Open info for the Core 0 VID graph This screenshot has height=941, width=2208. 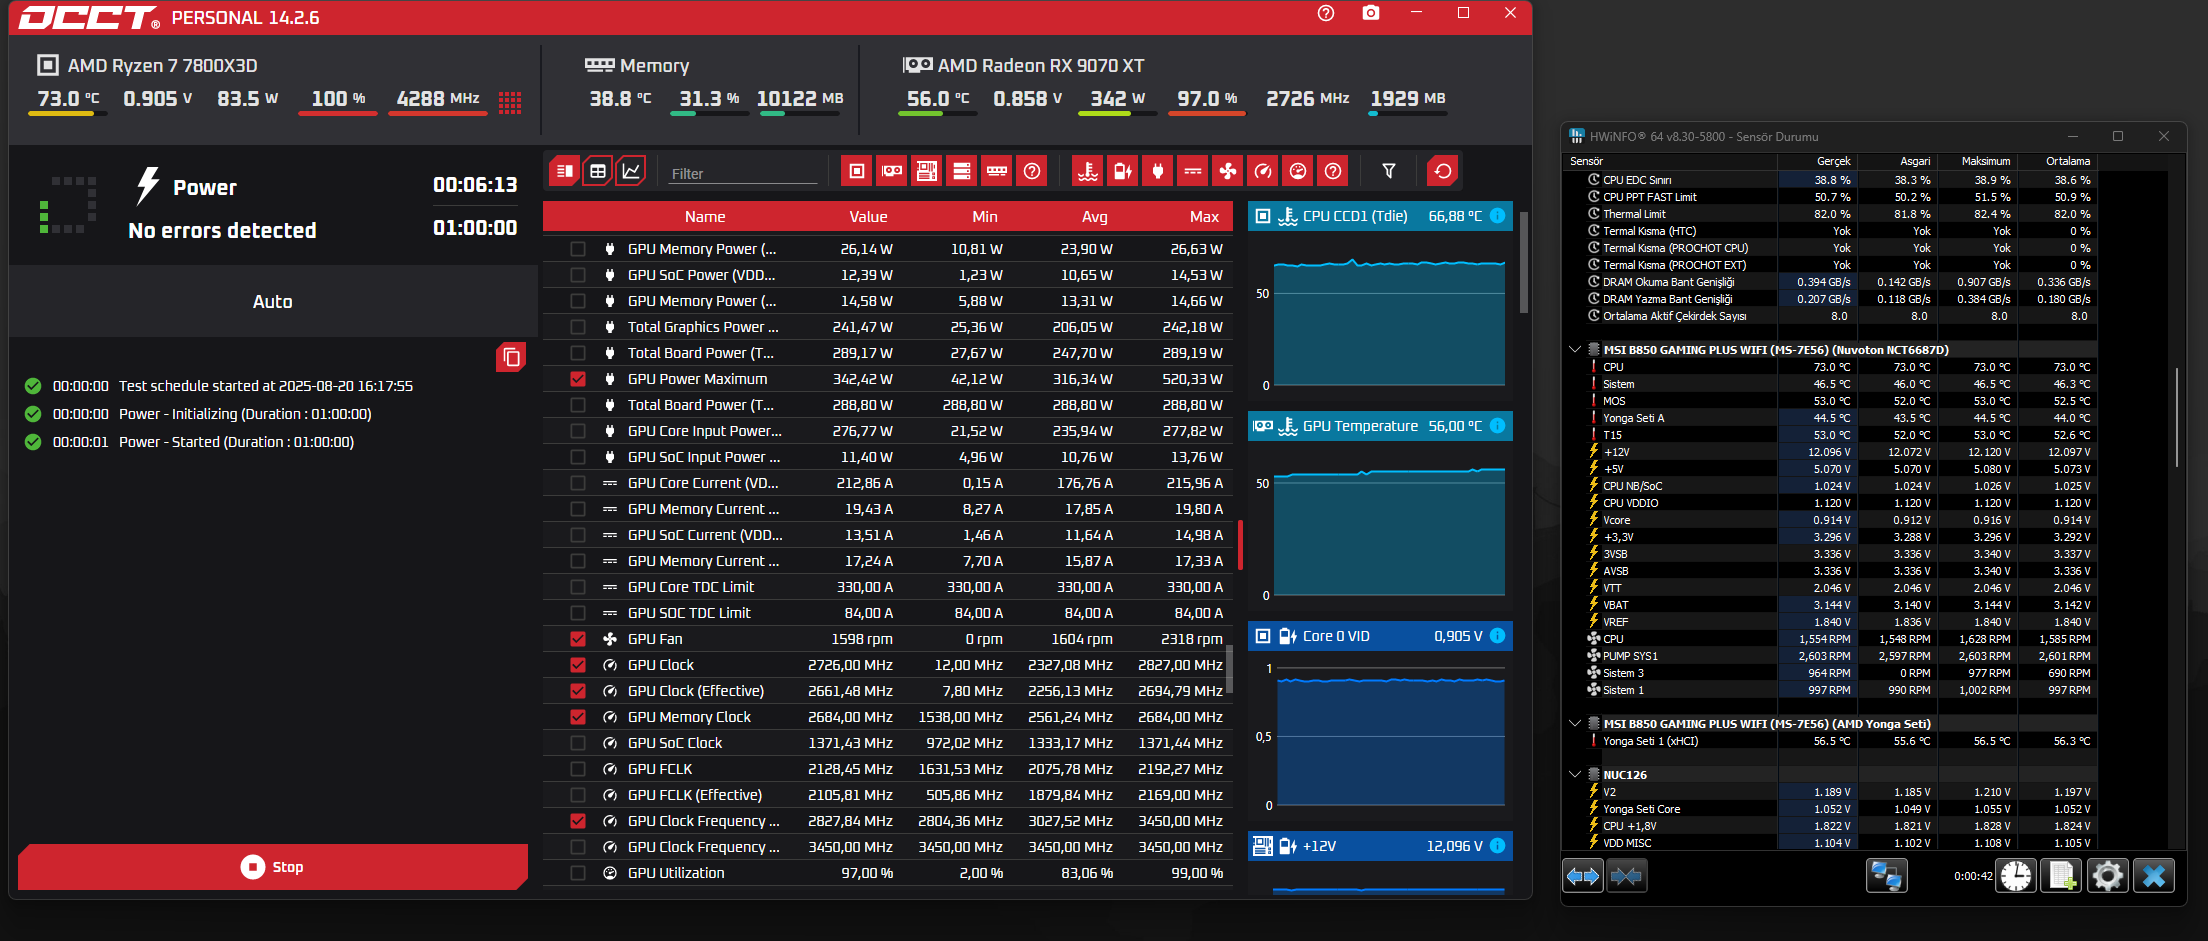pyautogui.click(x=1497, y=636)
